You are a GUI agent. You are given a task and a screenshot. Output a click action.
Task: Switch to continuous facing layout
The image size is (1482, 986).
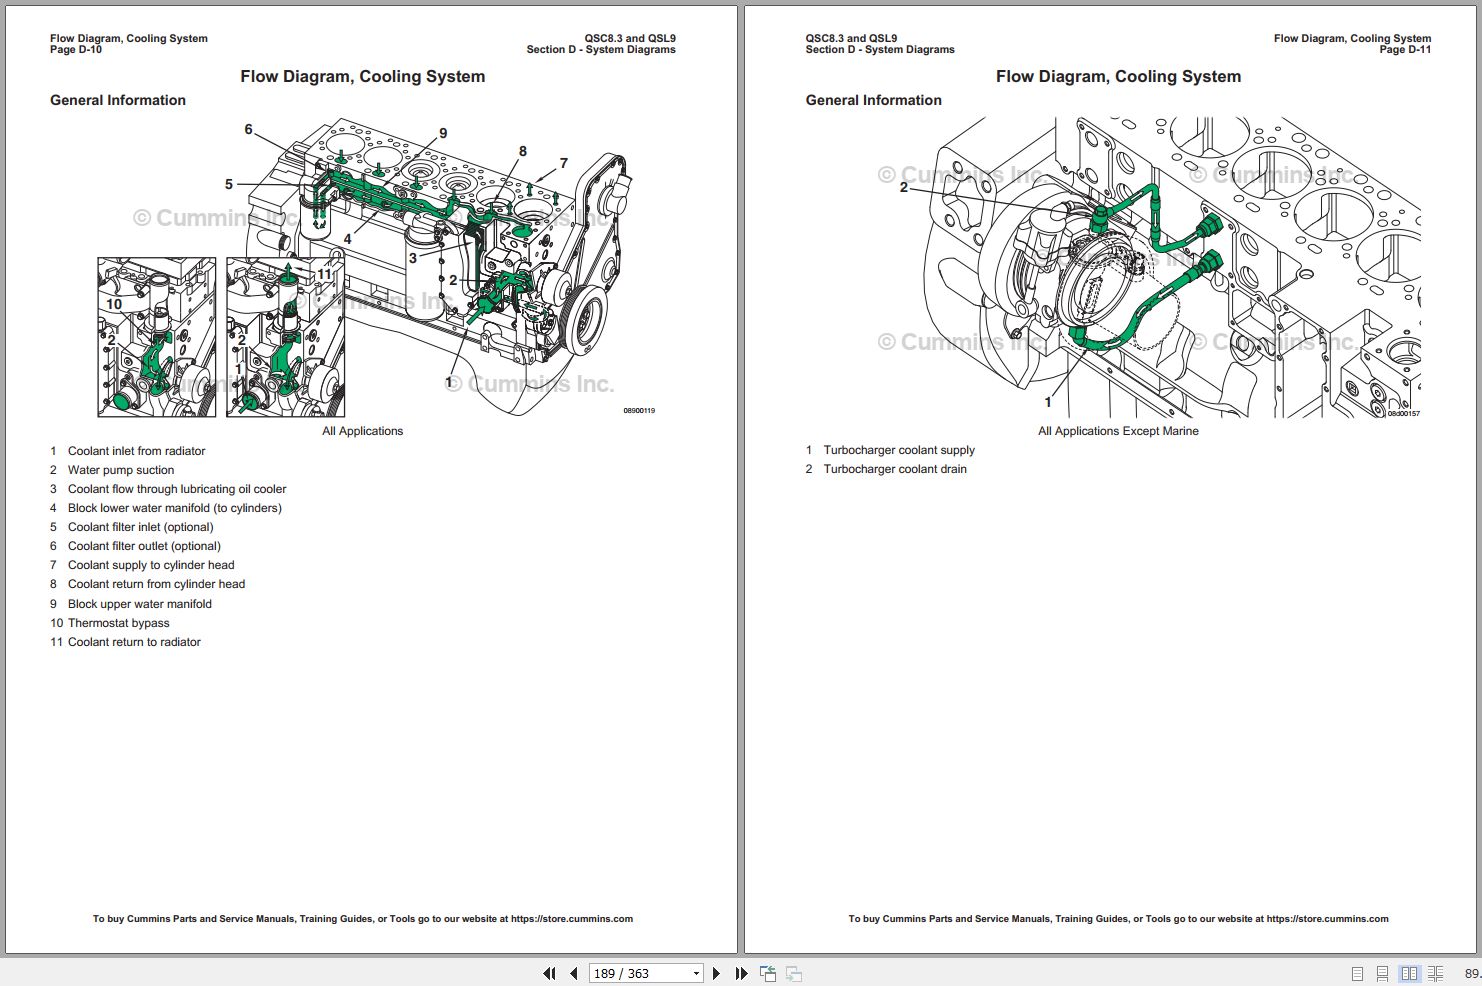coord(1435,973)
